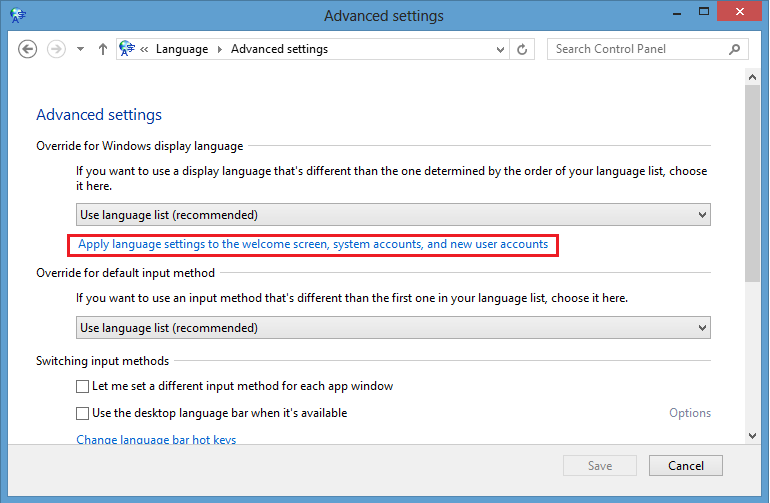This screenshot has width=770, height=503.
Task: Open Apply language settings to welcome screen link
Action: point(313,244)
